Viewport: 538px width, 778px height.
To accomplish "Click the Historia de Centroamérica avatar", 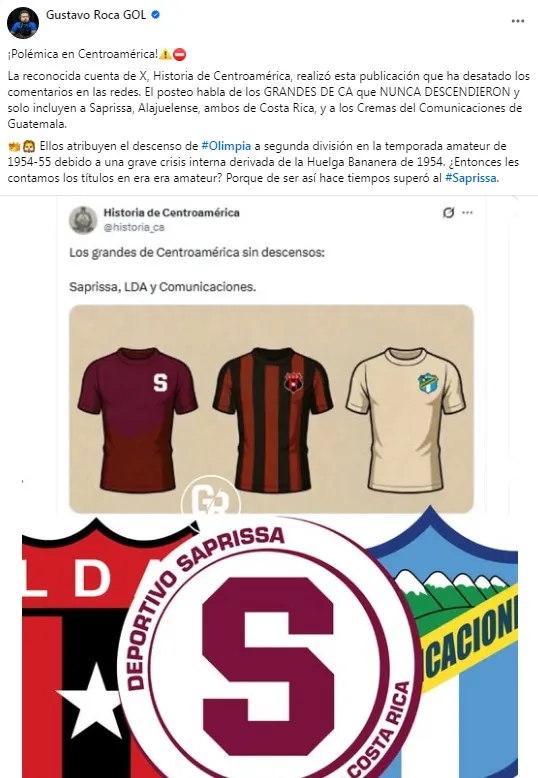I will [83, 220].
